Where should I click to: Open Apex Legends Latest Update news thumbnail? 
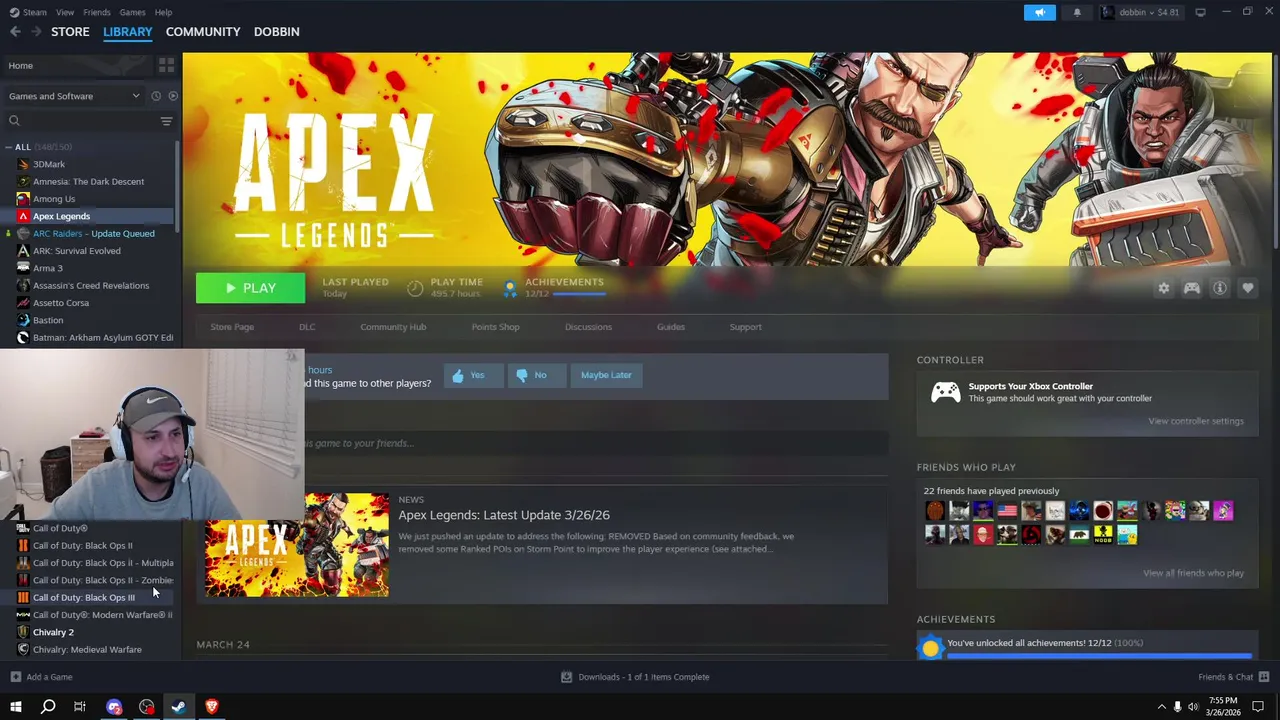pyautogui.click(x=297, y=544)
